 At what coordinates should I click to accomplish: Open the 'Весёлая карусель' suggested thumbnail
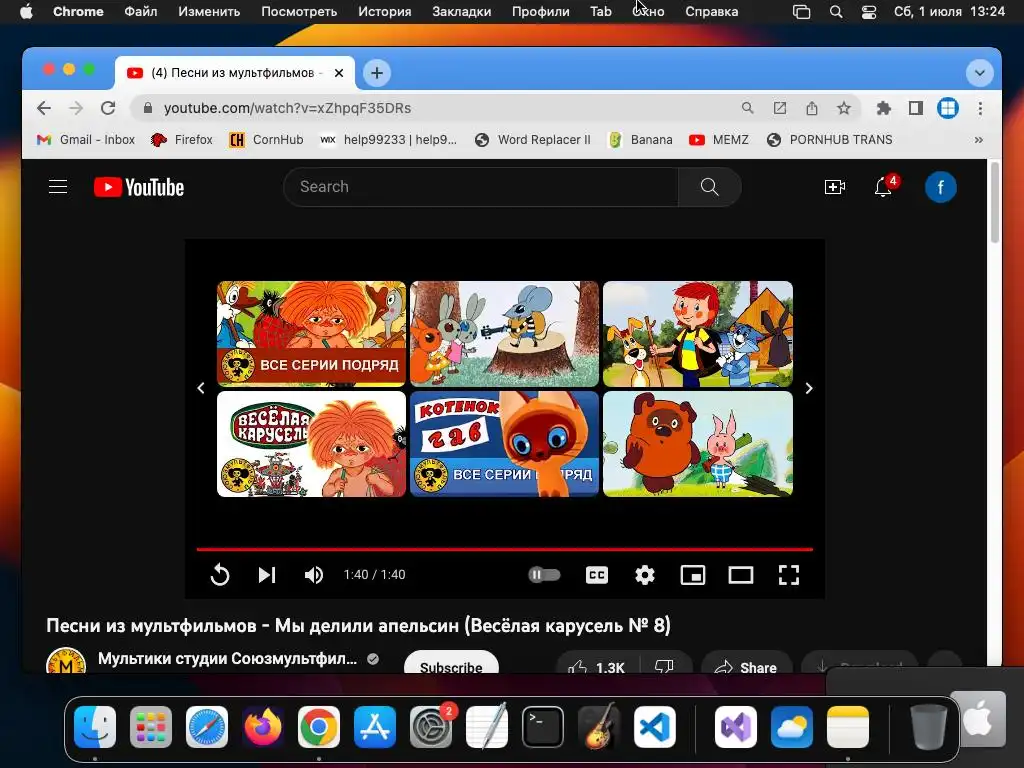pyautogui.click(x=312, y=444)
